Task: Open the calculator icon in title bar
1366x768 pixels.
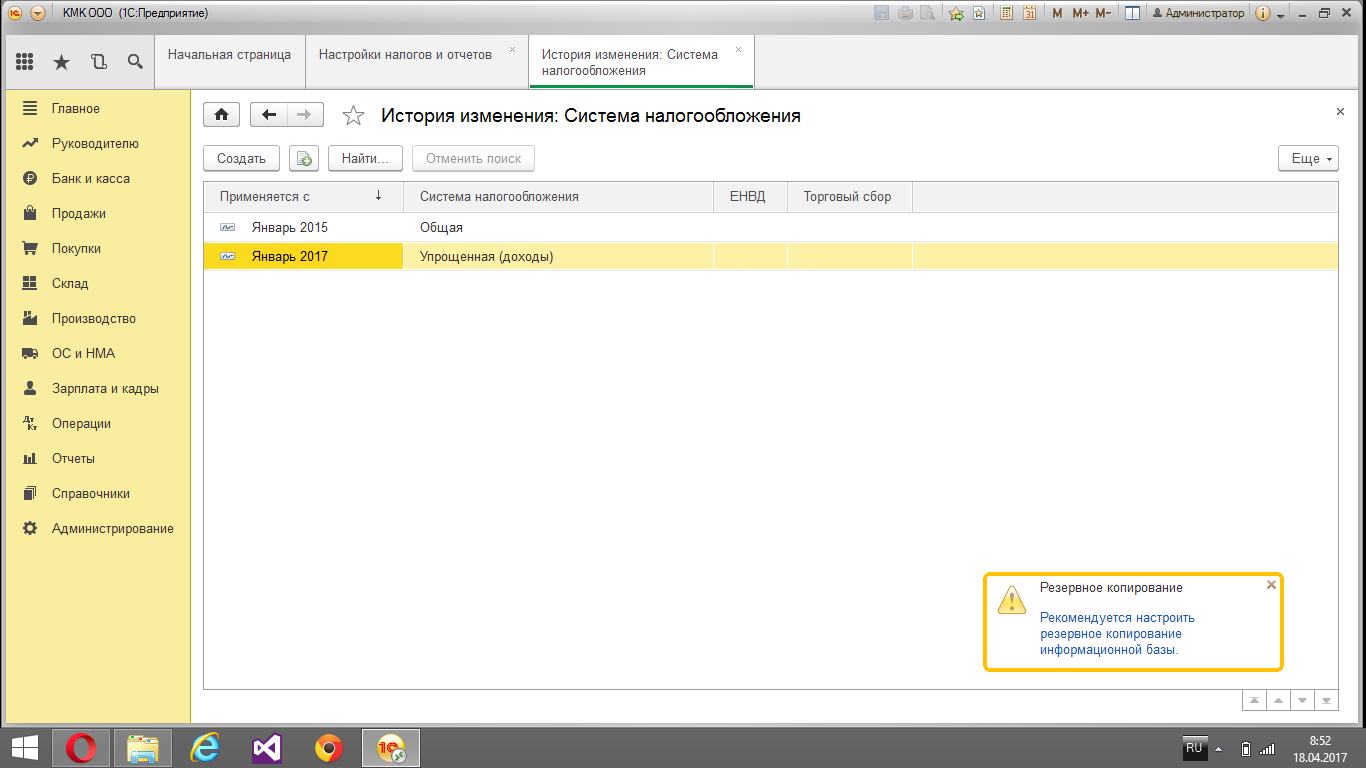Action: (1006, 13)
